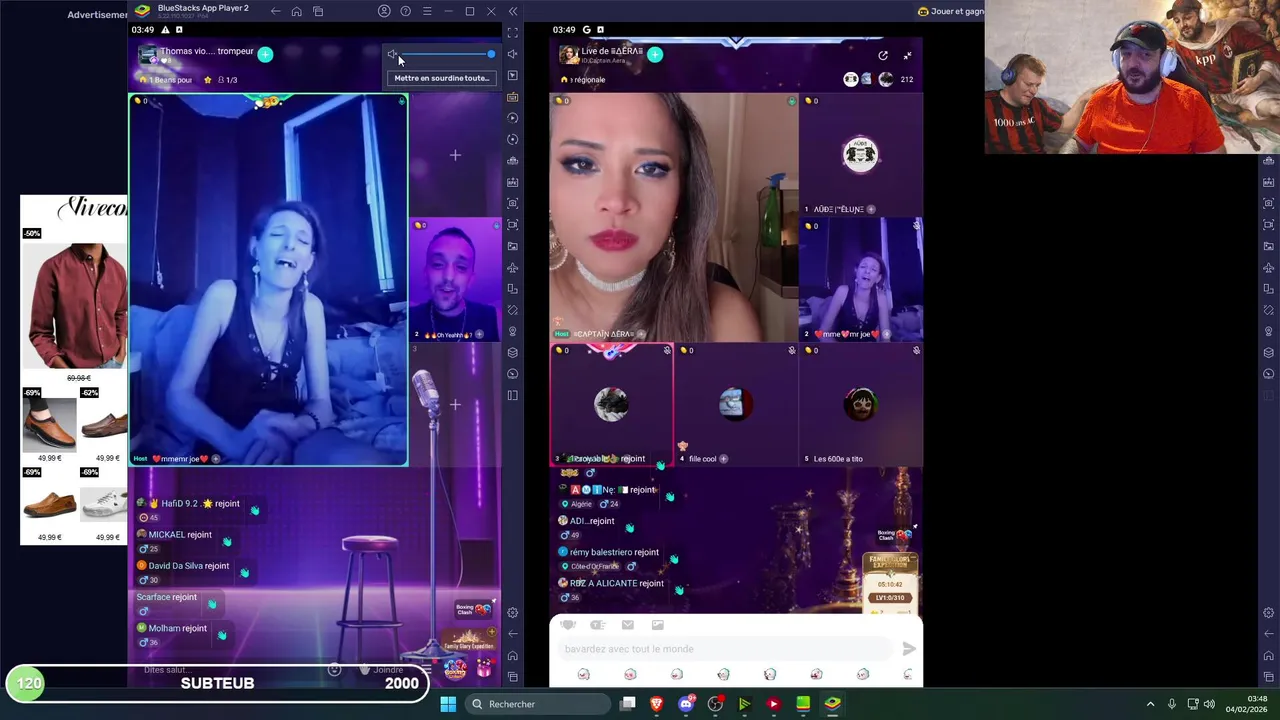This screenshot has height=720, width=1280.
Task: Open Boxing Clash icon in right stream
Action: pos(895,535)
